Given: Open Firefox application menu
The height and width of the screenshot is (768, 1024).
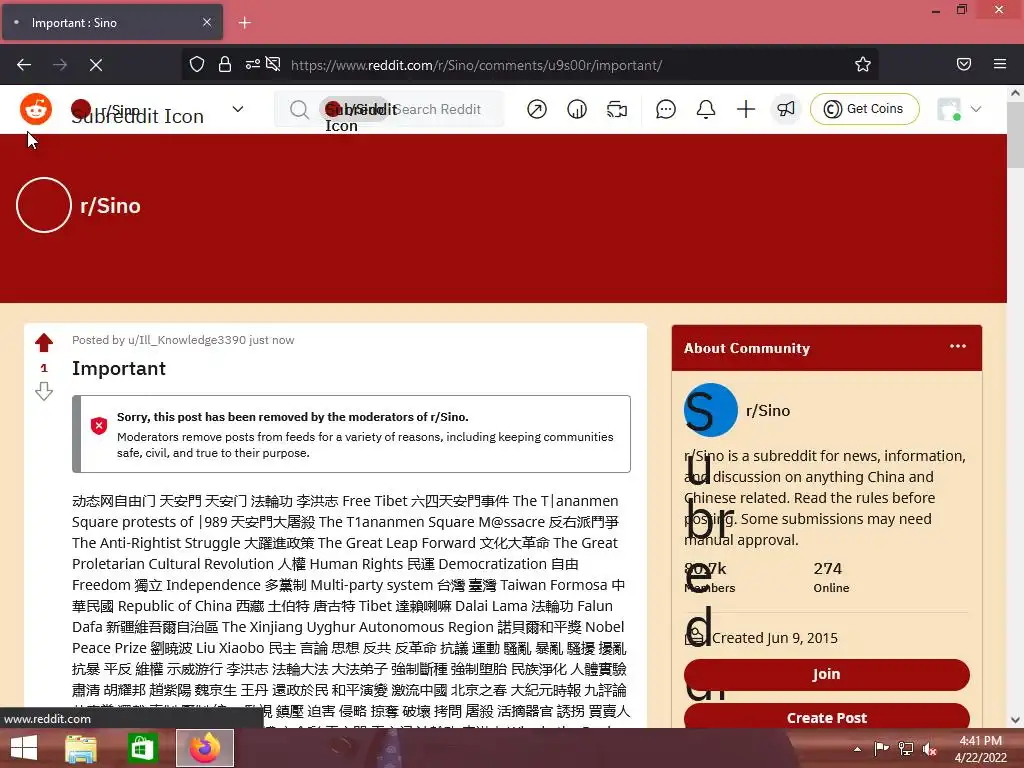Looking at the screenshot, I should coord(1000,65).
